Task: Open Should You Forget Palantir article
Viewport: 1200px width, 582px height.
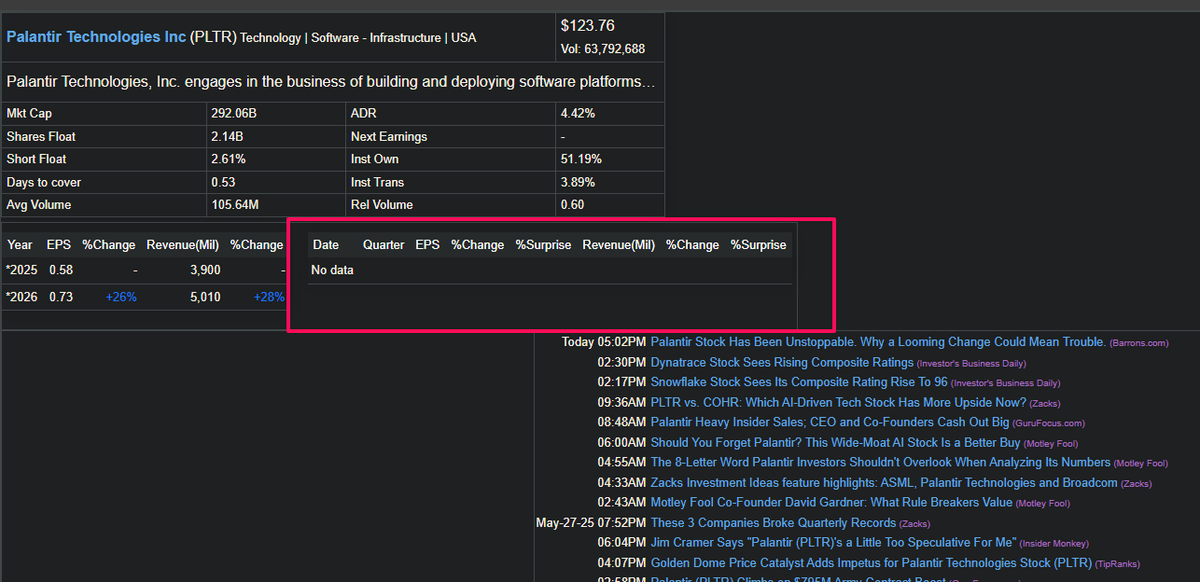Action: pos(836,442)
